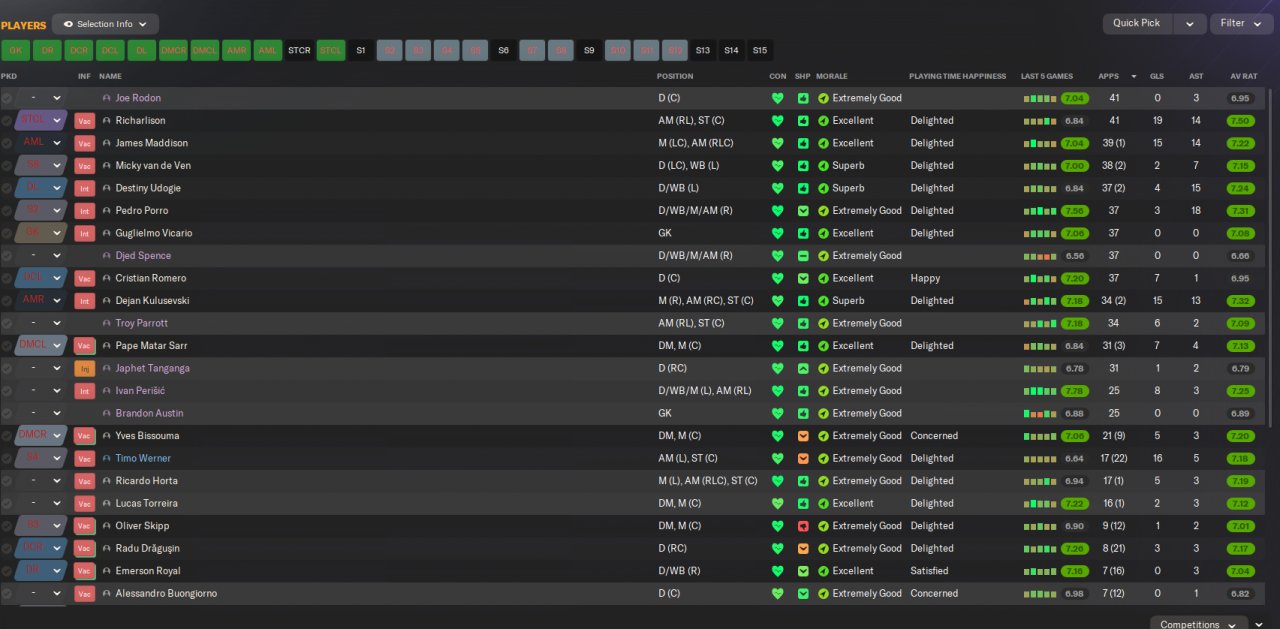Click Richarlison's green match sharpness icon
The image size is (1280, 629).
803,121
